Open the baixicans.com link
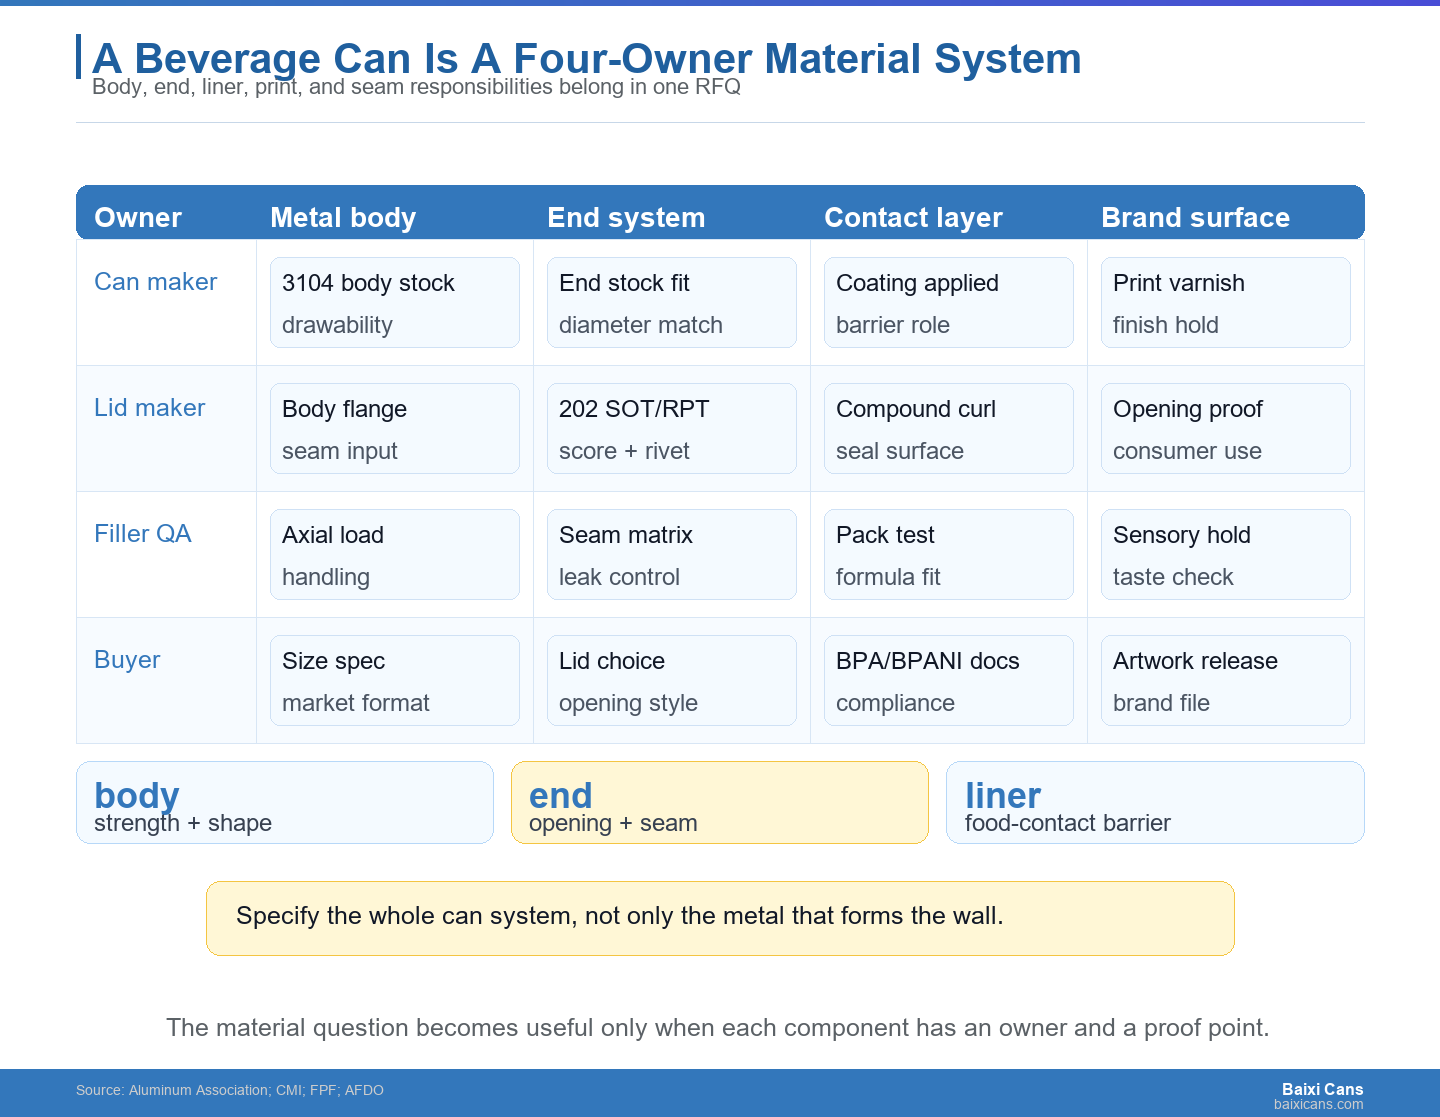Screen dimensions: 1440x1117 coord(1318,1104)
